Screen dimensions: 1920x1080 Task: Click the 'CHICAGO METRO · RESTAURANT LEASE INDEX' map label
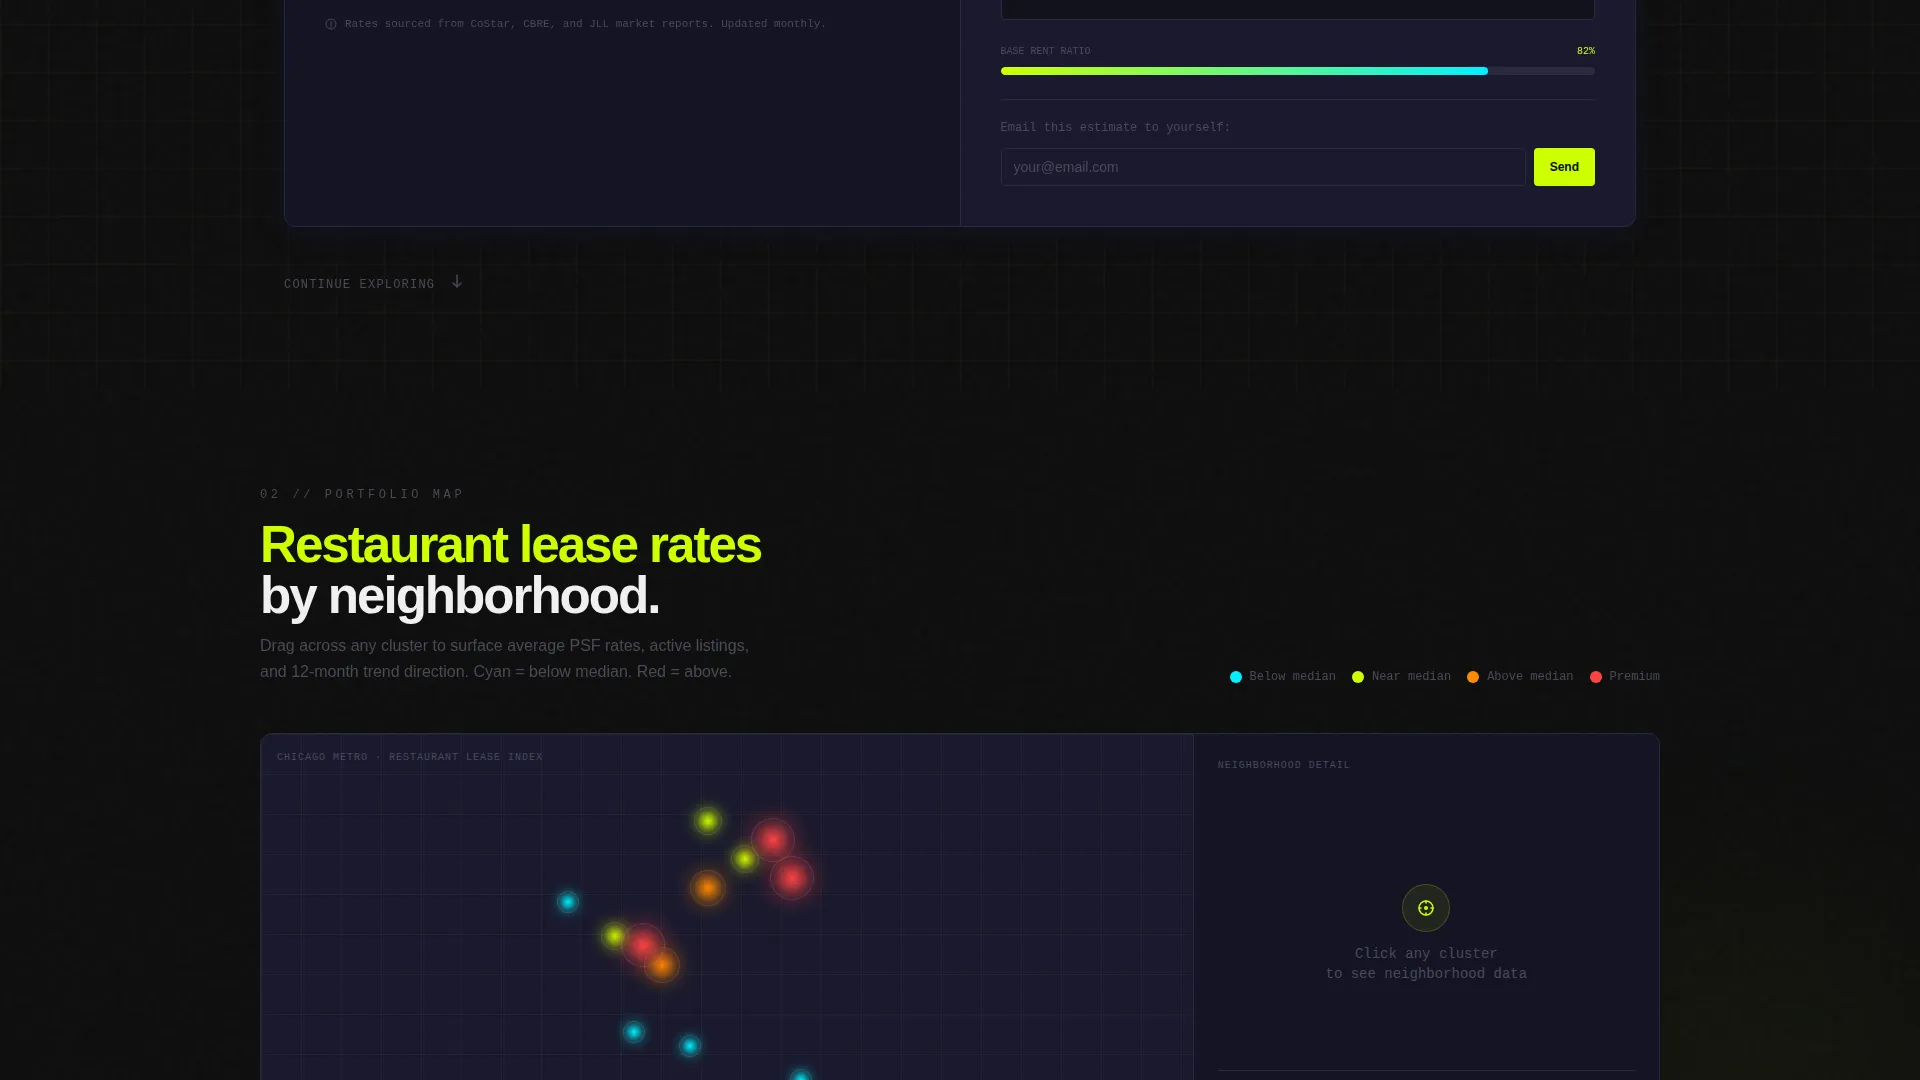click(410, 757)
